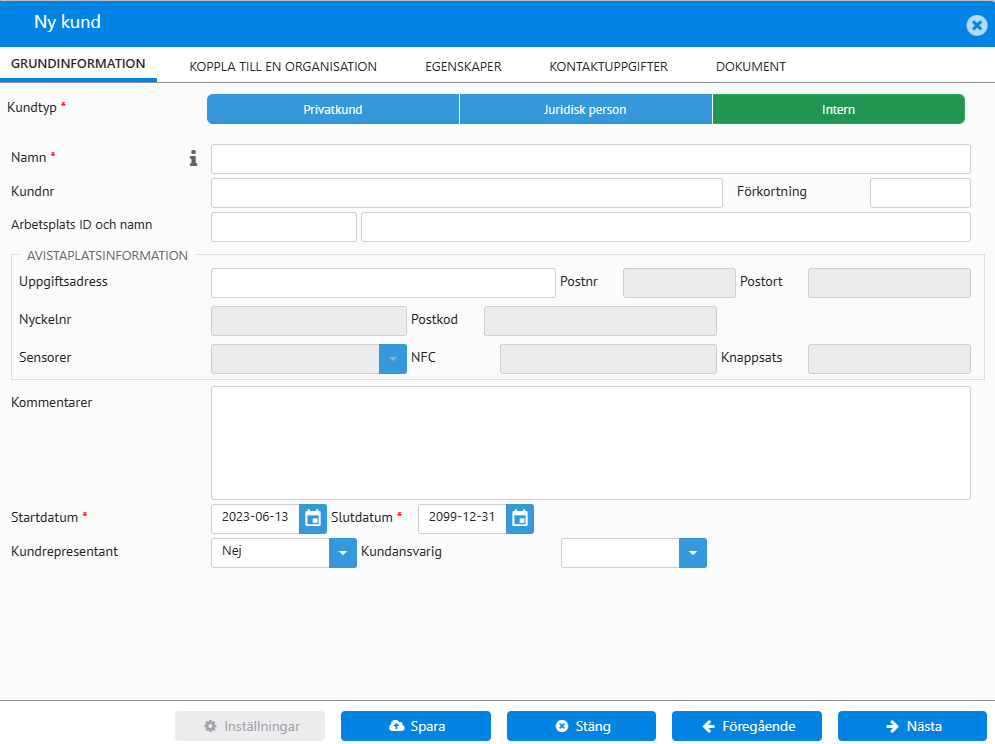Screen dimensions: 995x744
Task: Expand the Sensorer dropdown
Action: (x=393, y=359)
